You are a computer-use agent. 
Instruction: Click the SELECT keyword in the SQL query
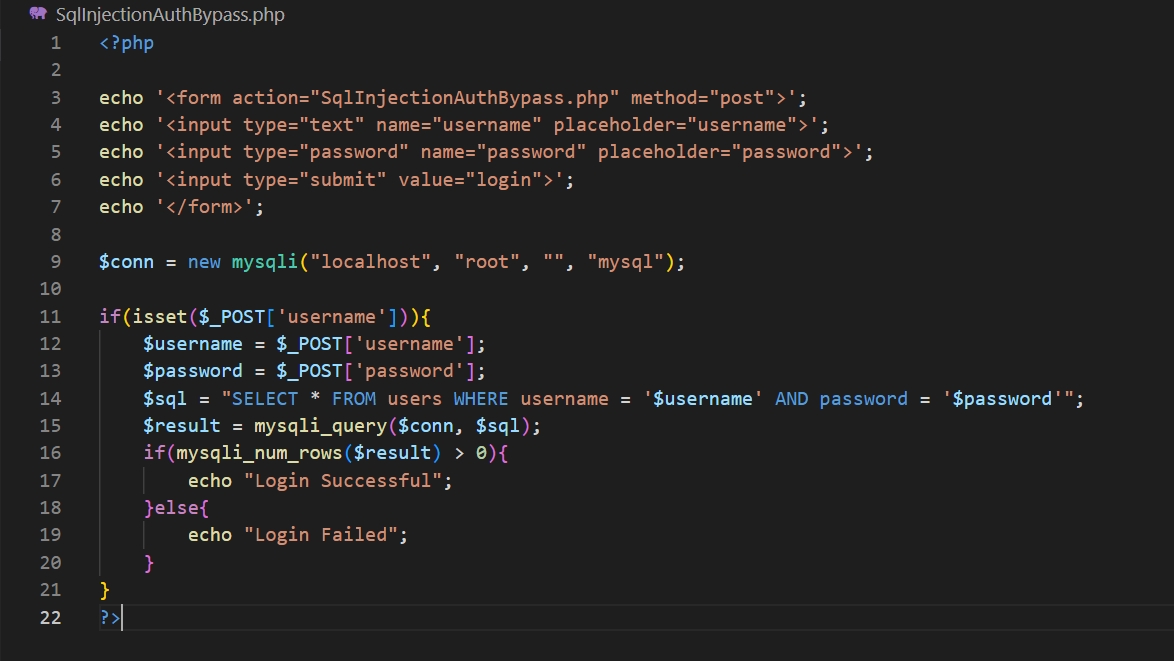pyautogui.click(x=265, y=399)
